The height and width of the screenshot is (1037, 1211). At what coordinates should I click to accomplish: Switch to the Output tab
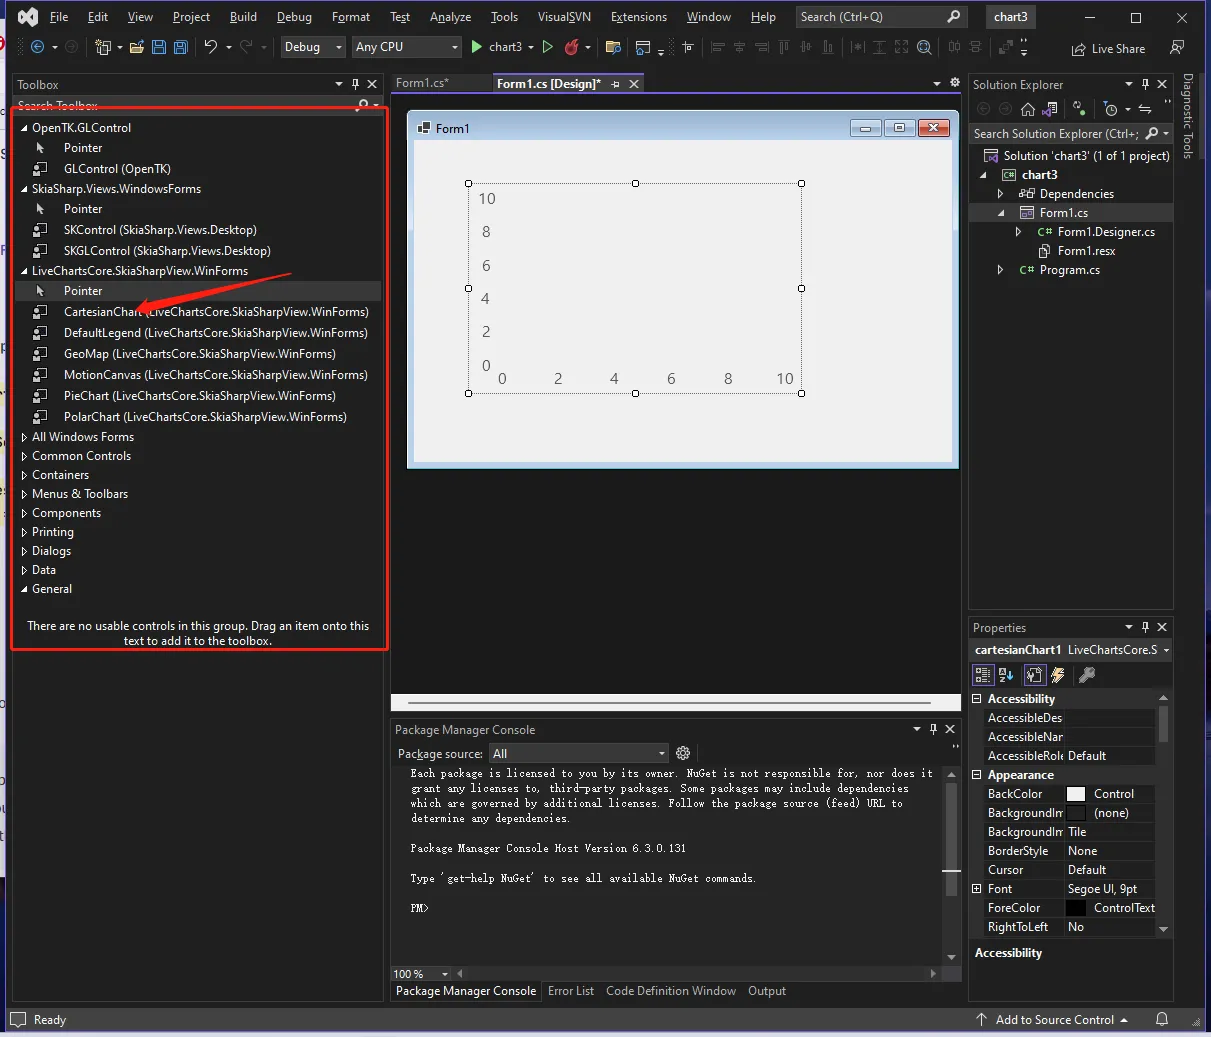pos(767,991)
